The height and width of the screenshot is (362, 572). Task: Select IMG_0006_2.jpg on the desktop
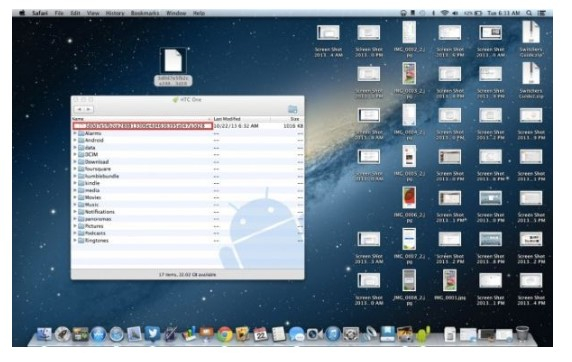[x=409, y=205]
